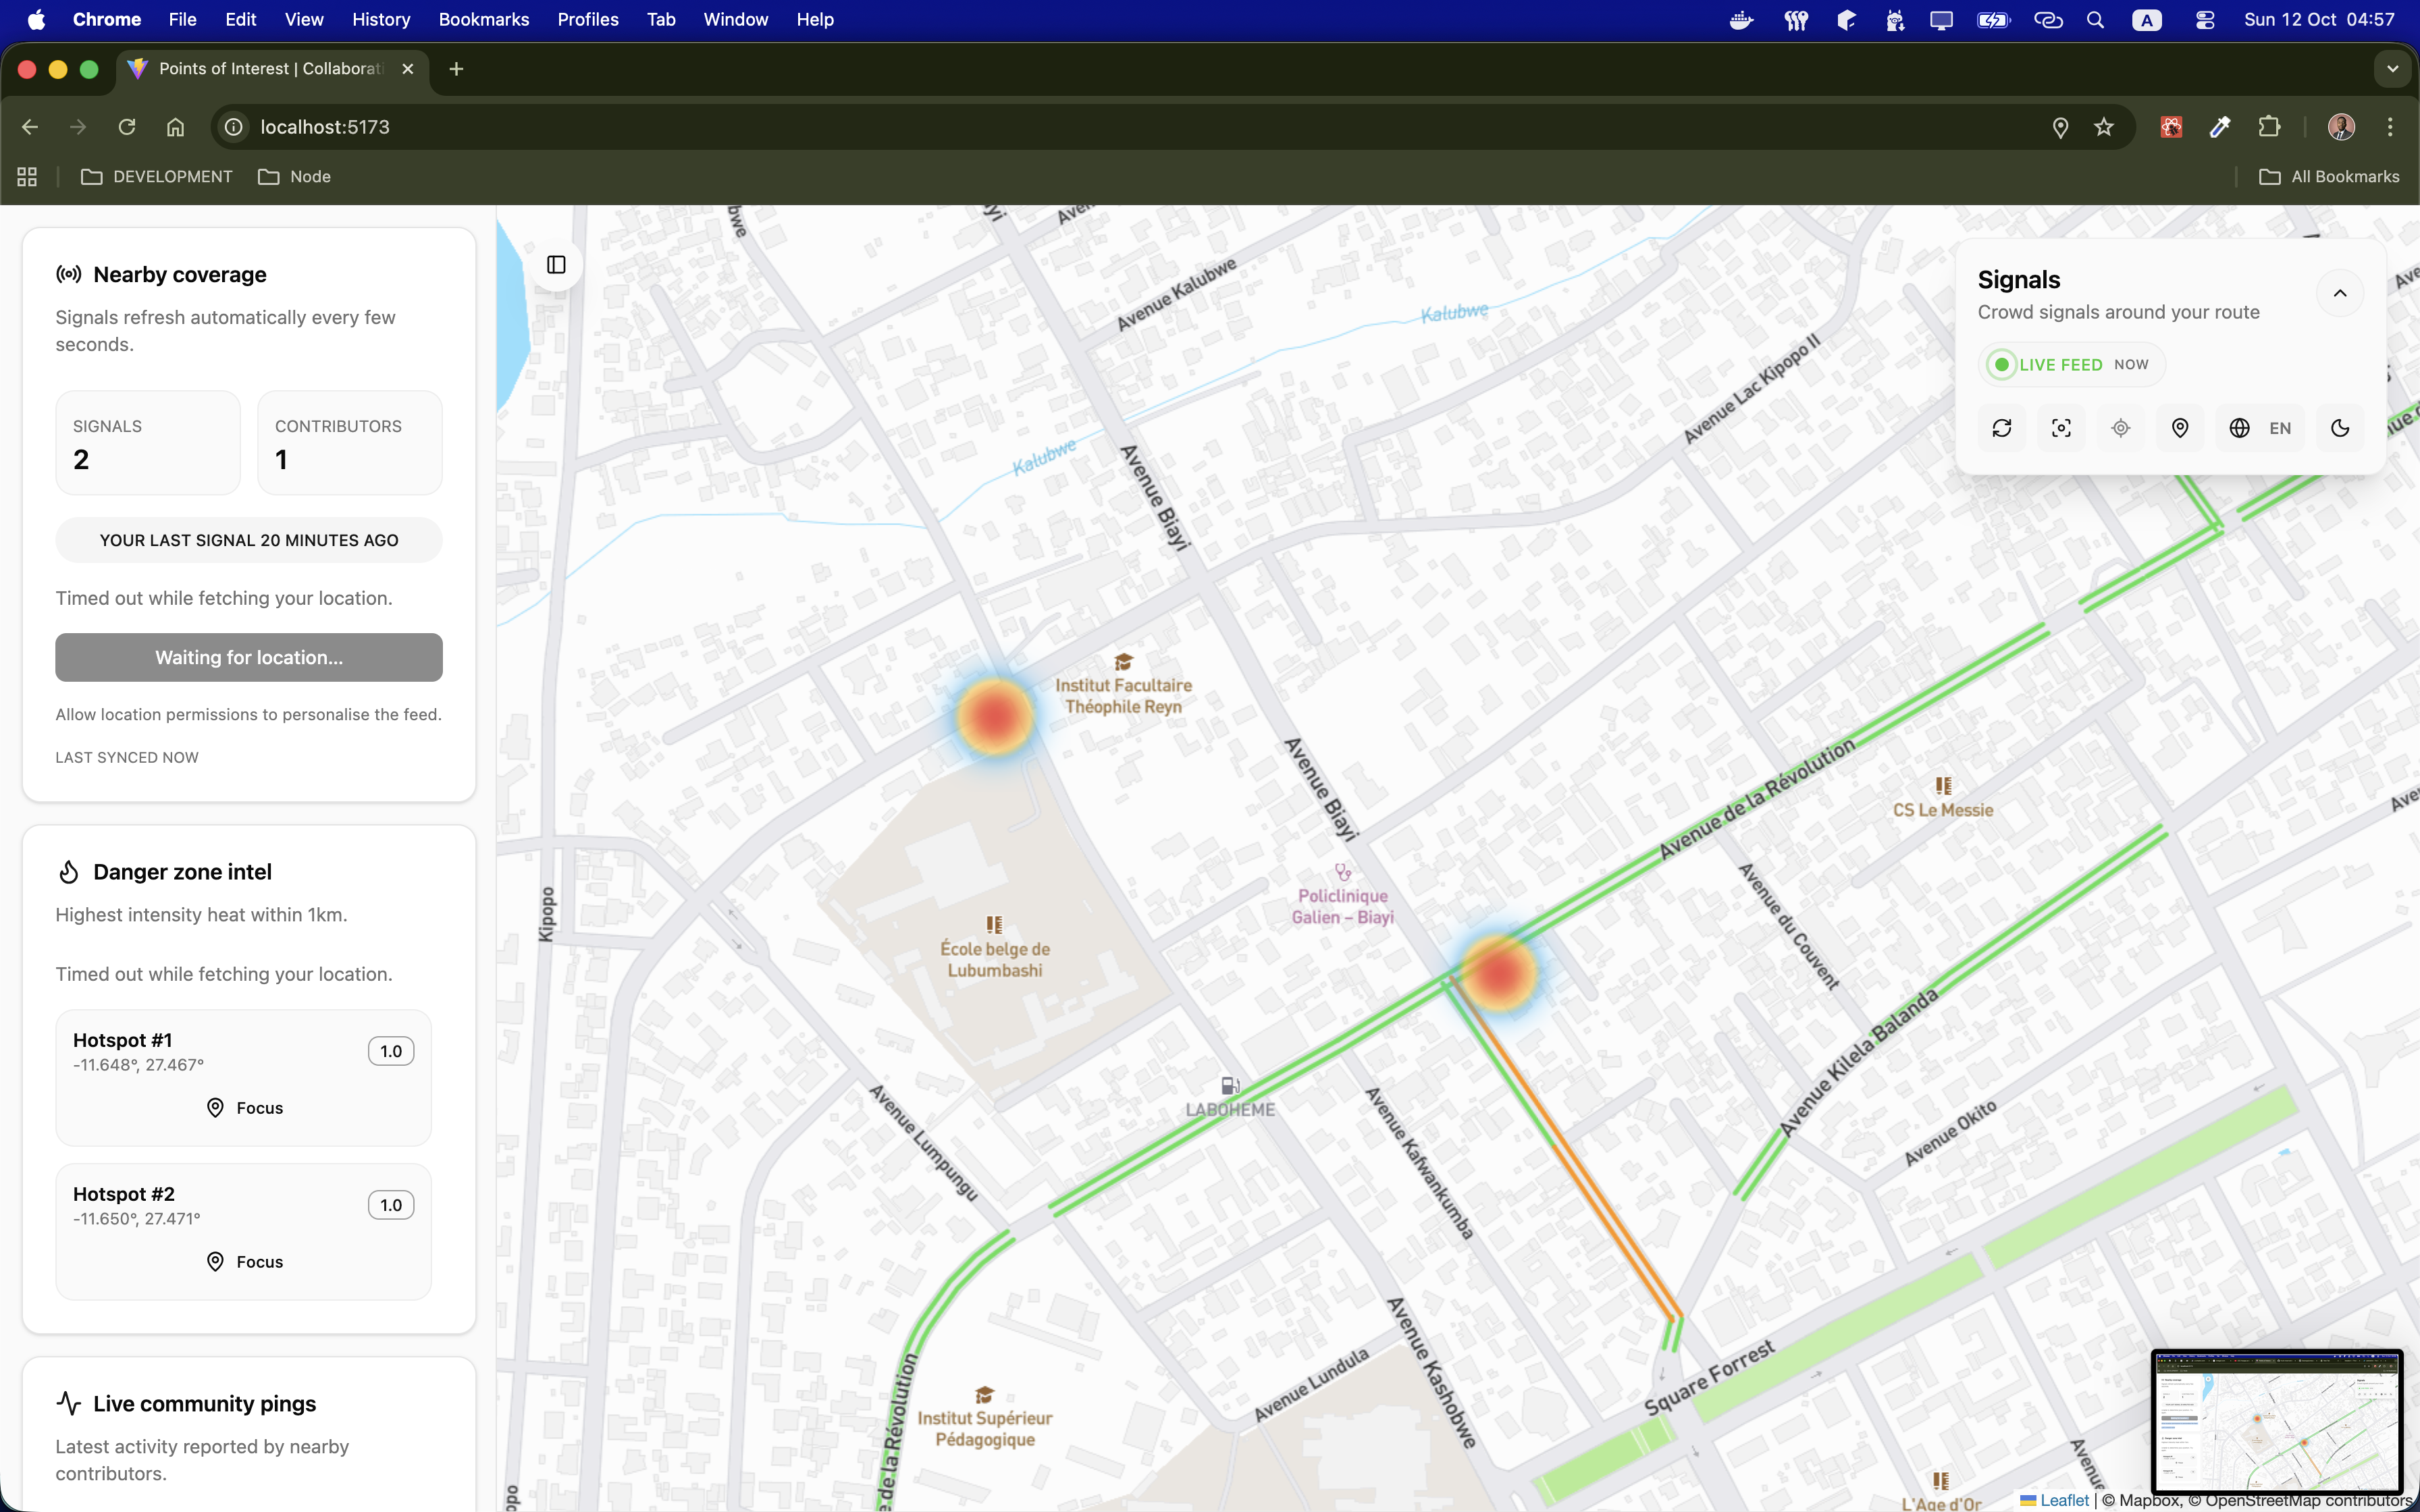
Task: Focus on Hotspot #1
Action: (244, 1108)
